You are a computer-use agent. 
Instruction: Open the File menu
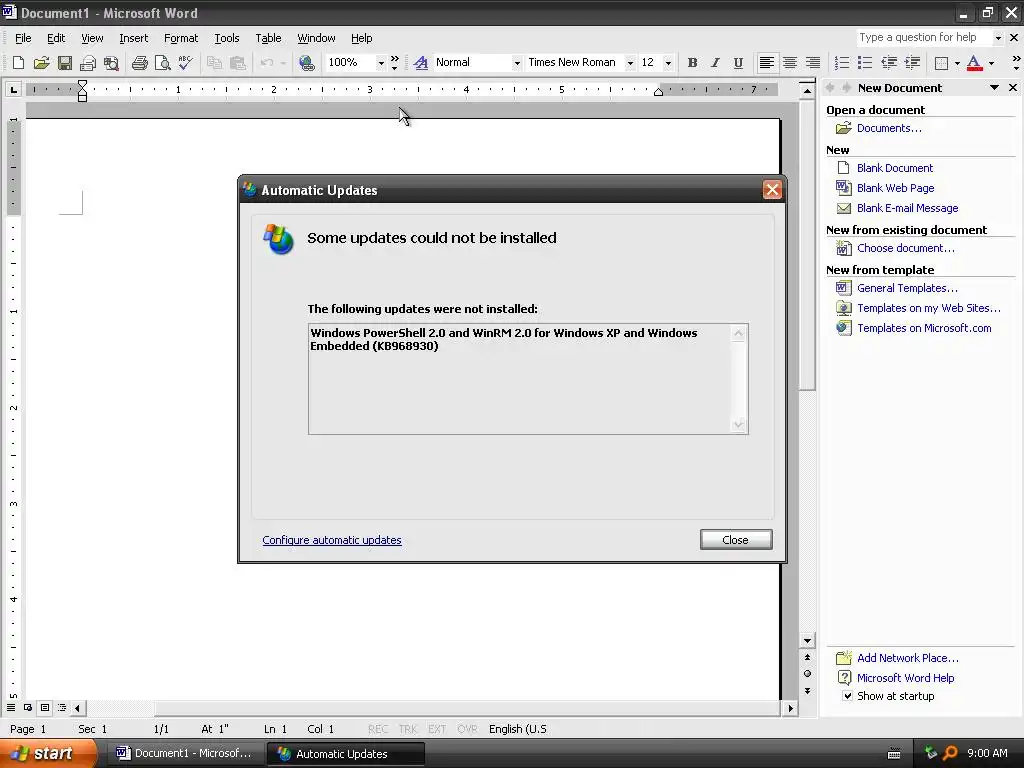pos(23,38)
